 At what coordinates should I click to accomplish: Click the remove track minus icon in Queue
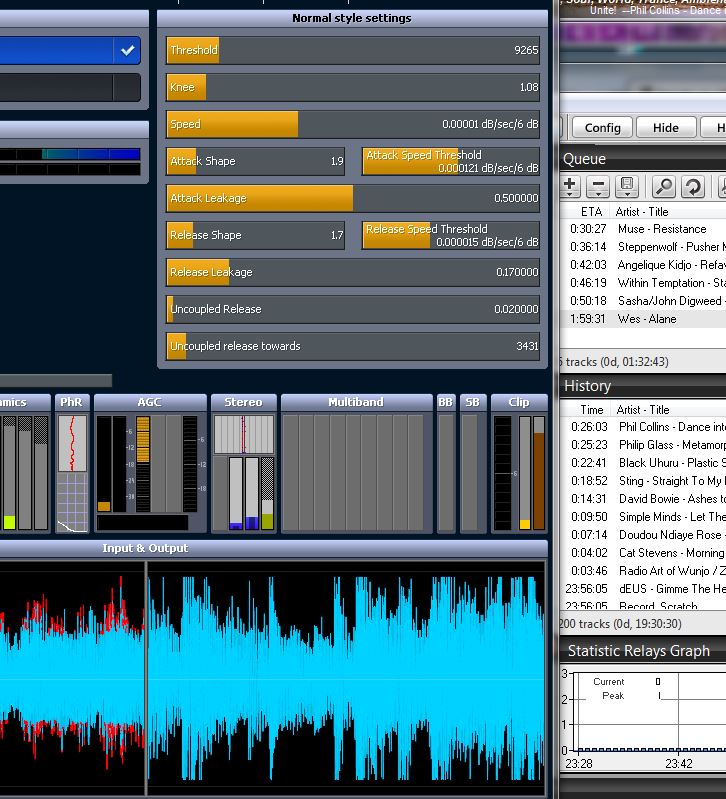[598, 184]
